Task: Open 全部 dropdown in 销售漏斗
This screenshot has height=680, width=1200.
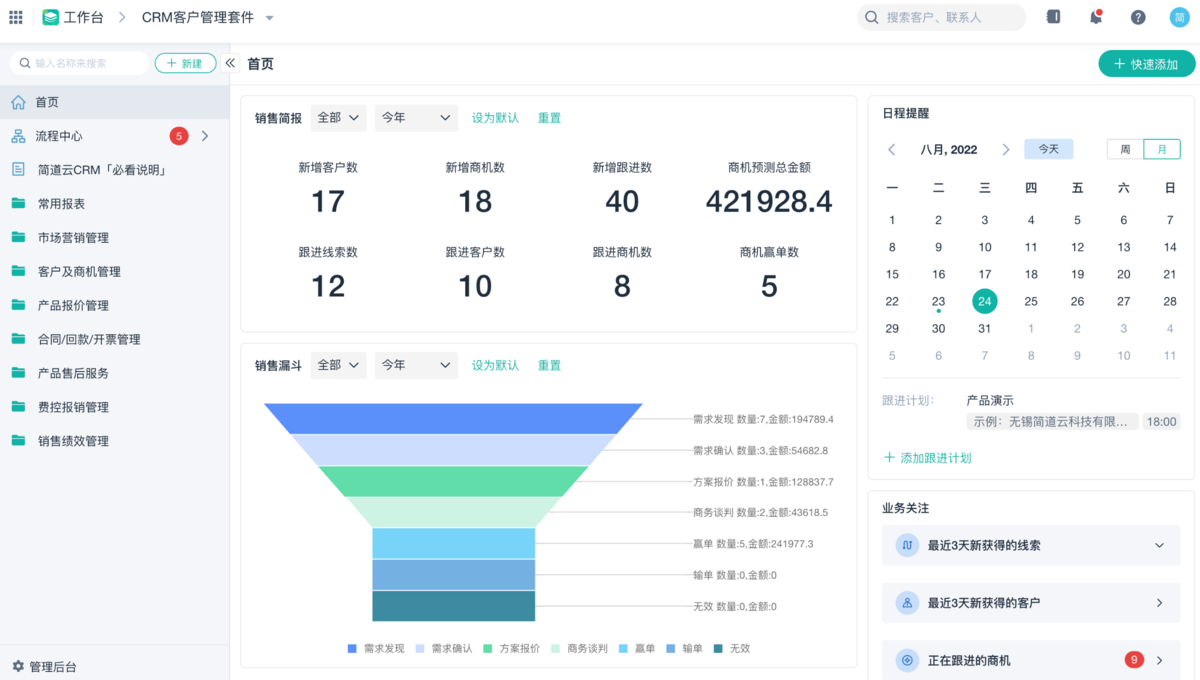Action: coord(338,366)
